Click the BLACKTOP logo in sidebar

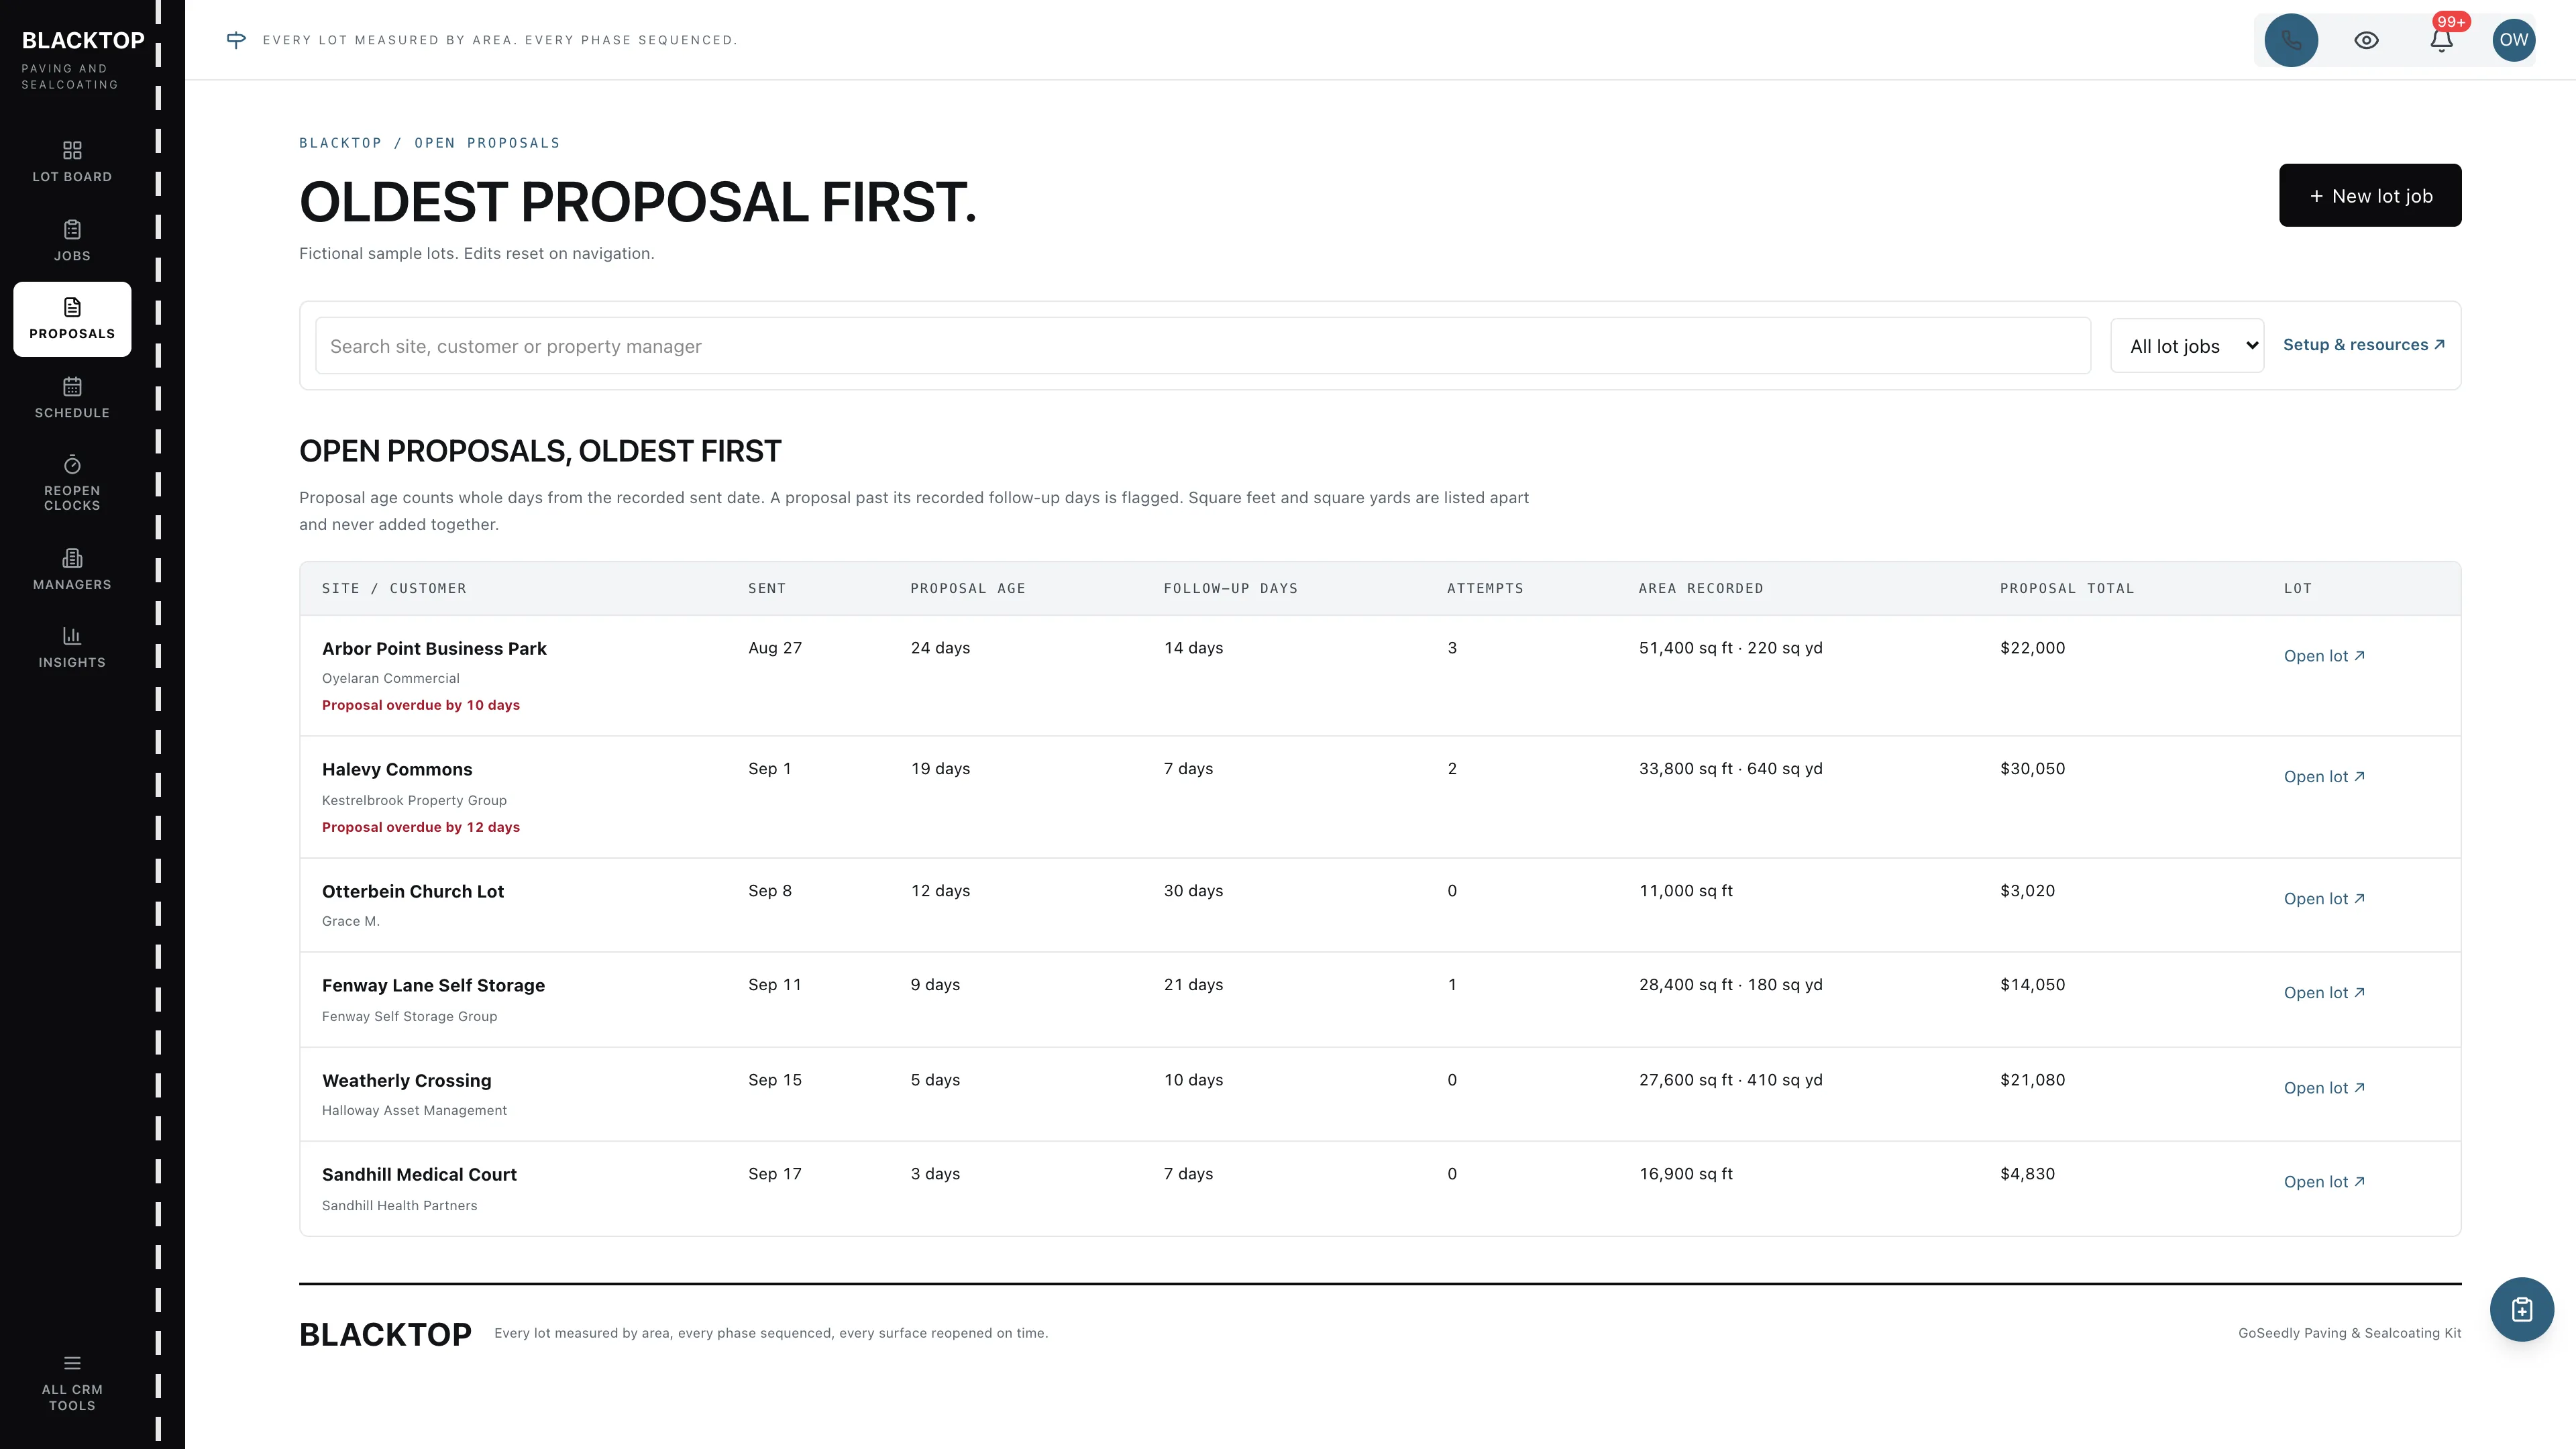click(83, 41)
